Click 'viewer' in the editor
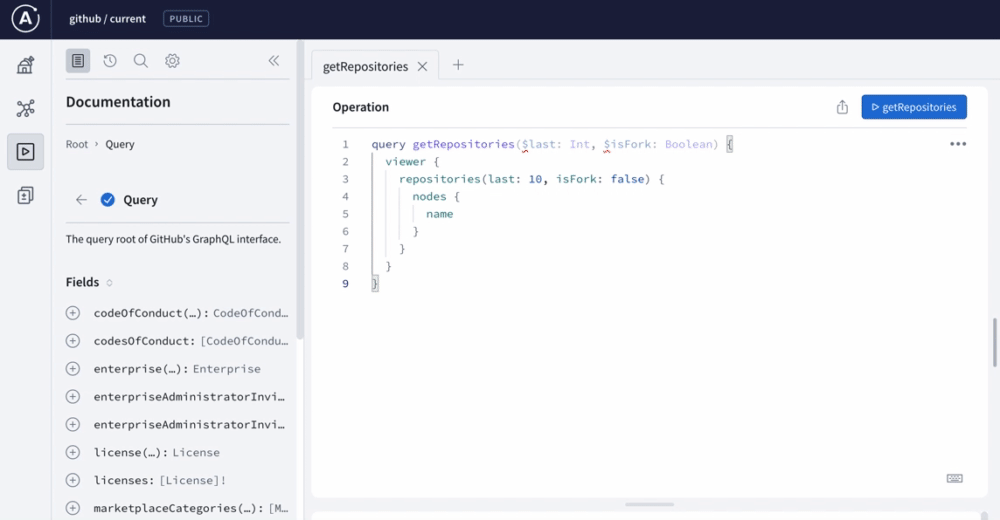The image size is (1000, 520). (x=405, y=161)
